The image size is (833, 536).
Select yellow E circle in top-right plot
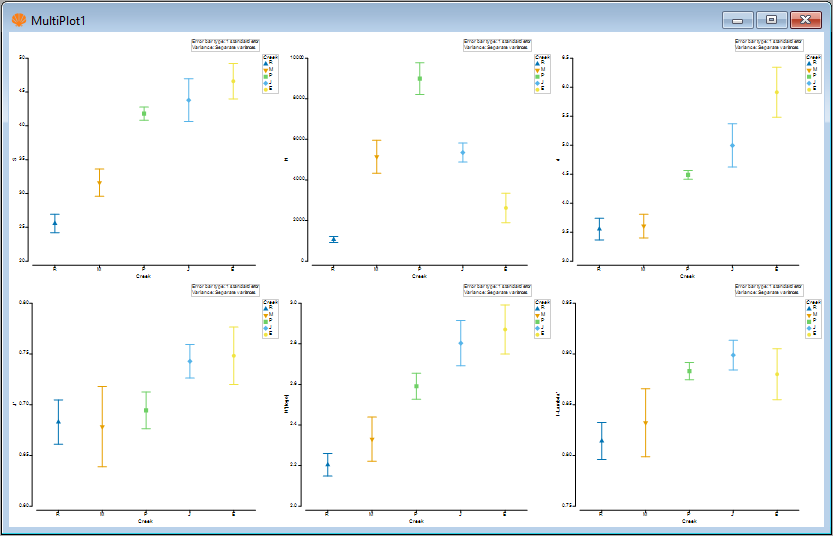click(777, 92)
